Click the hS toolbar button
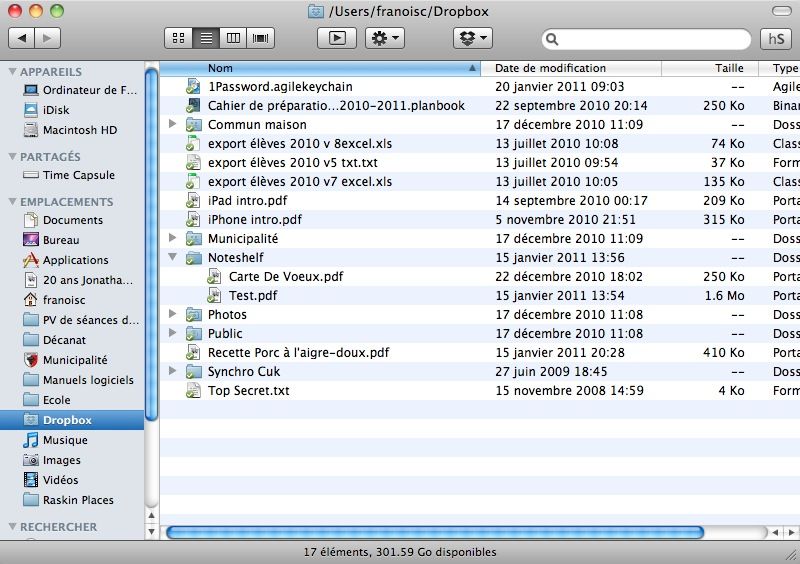Image resolution: width=800 pixels, height=564 pixels. coord(775,38)
